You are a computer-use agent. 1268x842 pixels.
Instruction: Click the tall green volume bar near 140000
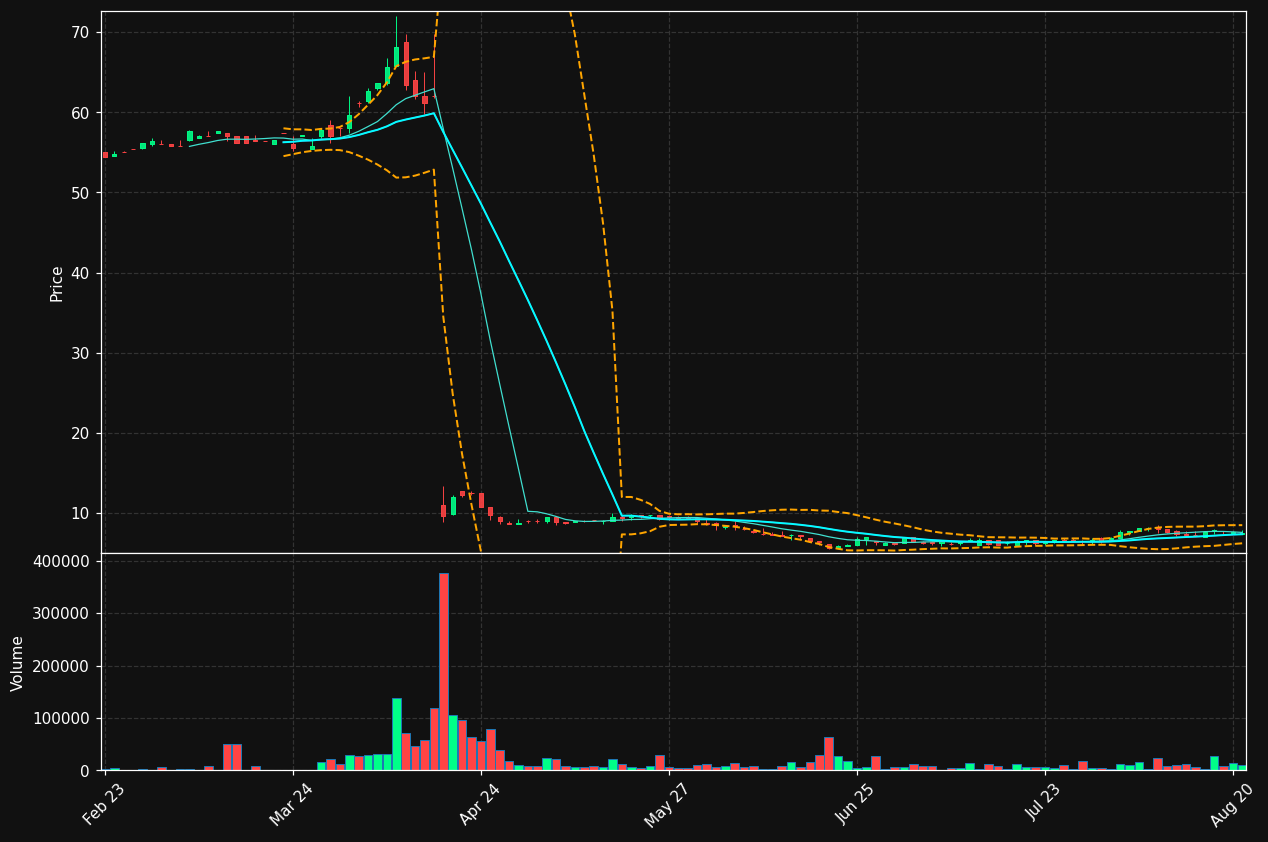(397, 734)
